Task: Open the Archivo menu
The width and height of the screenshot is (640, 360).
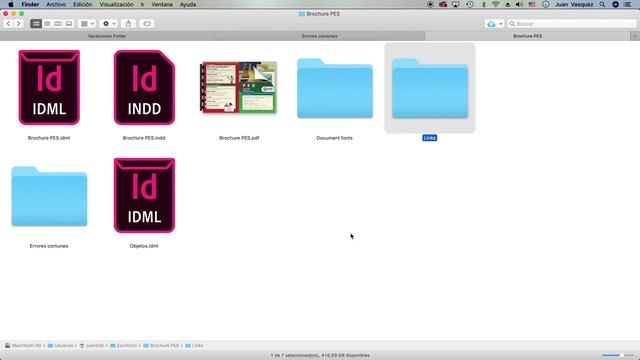Action: pos(56,4)
